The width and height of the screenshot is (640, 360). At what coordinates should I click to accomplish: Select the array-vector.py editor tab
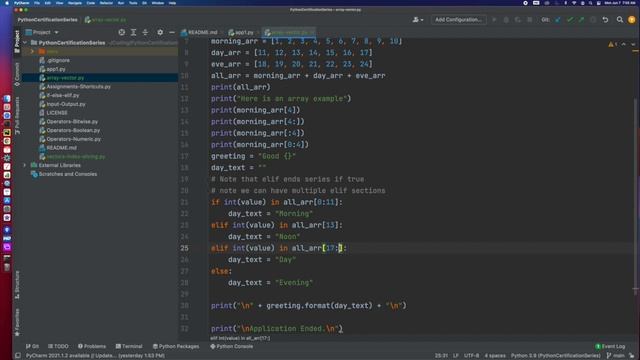click(x=289, y=32)
